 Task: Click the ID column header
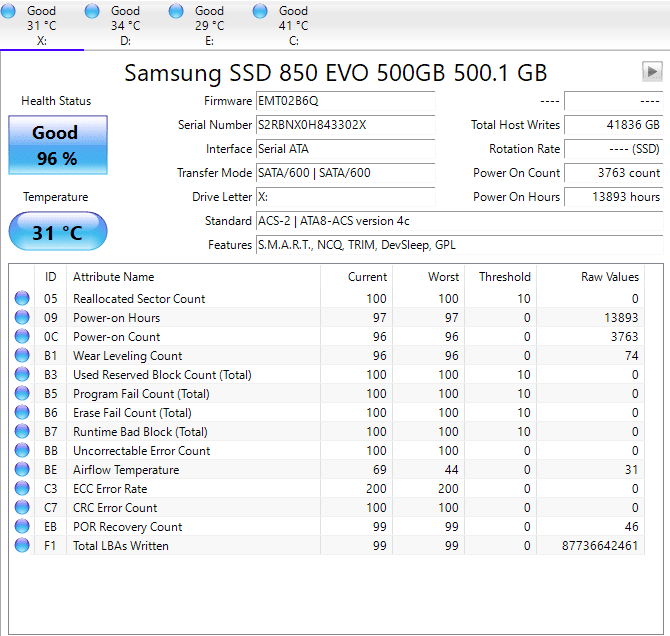click(50, 277)
